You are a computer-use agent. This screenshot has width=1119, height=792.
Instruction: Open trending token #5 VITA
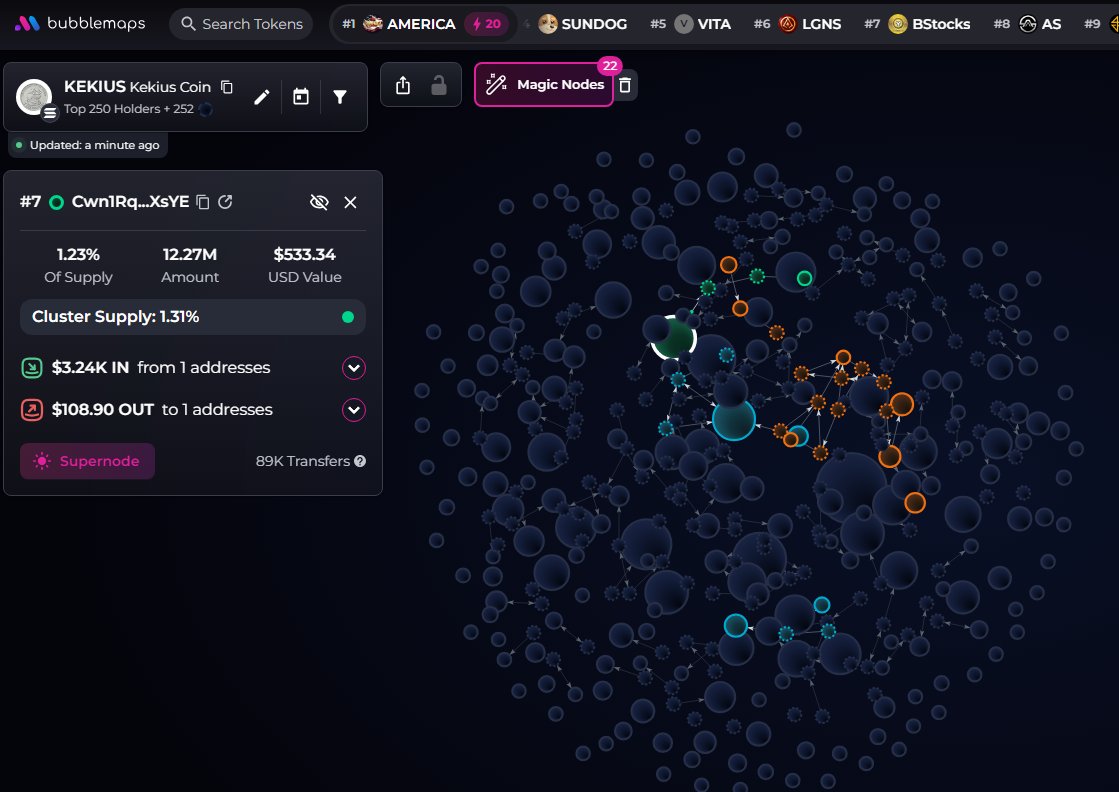[690, 24]
